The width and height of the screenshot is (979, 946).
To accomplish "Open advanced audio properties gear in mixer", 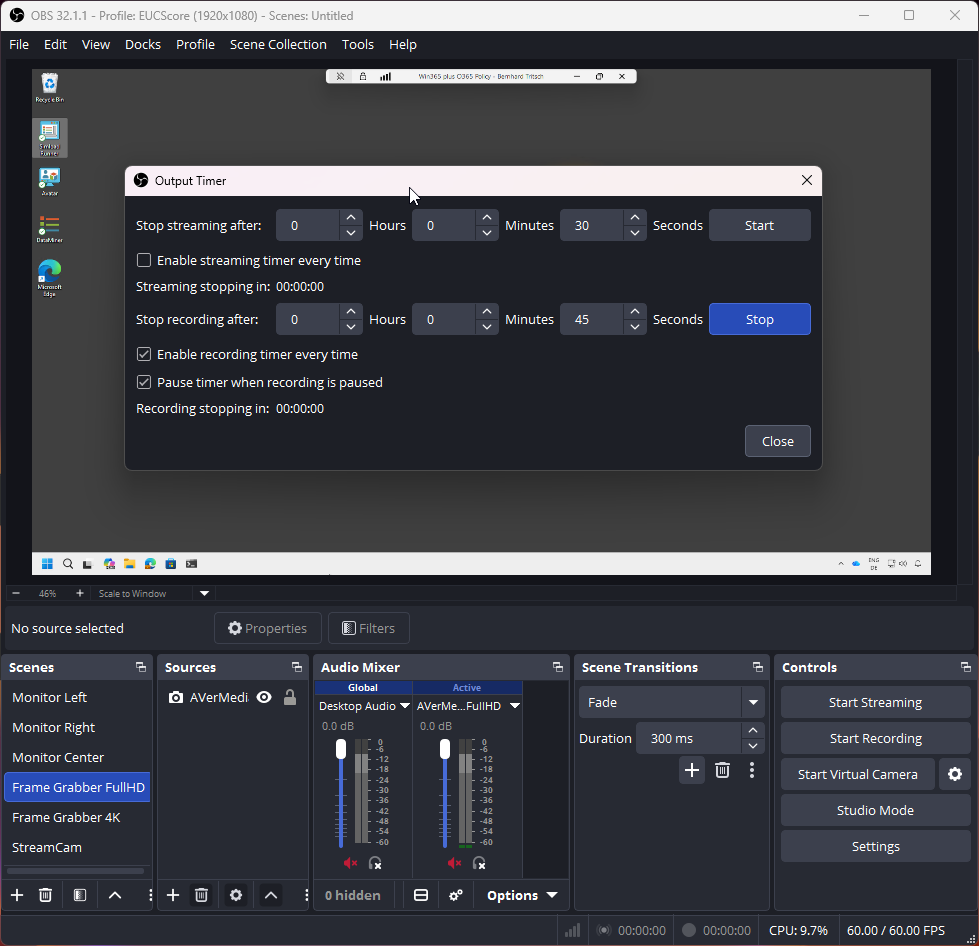I will (455, 895).
